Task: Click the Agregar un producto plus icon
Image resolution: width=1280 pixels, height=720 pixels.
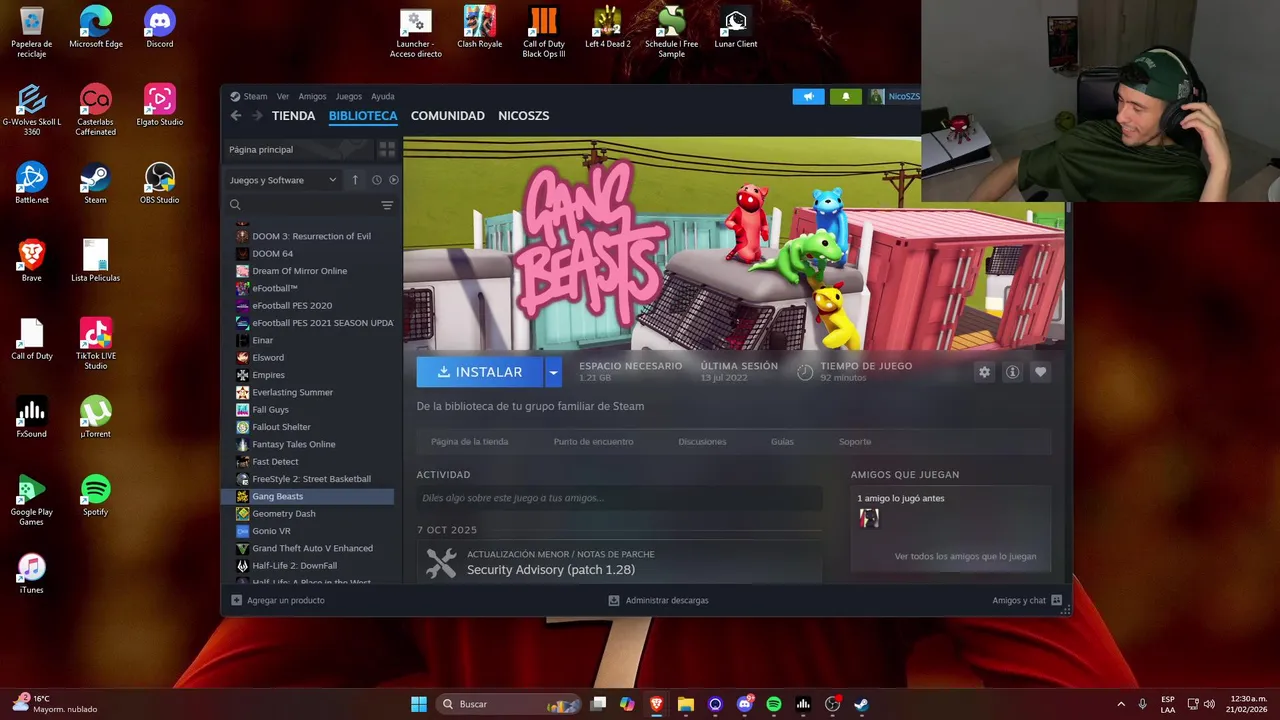Action: [236, 600]
